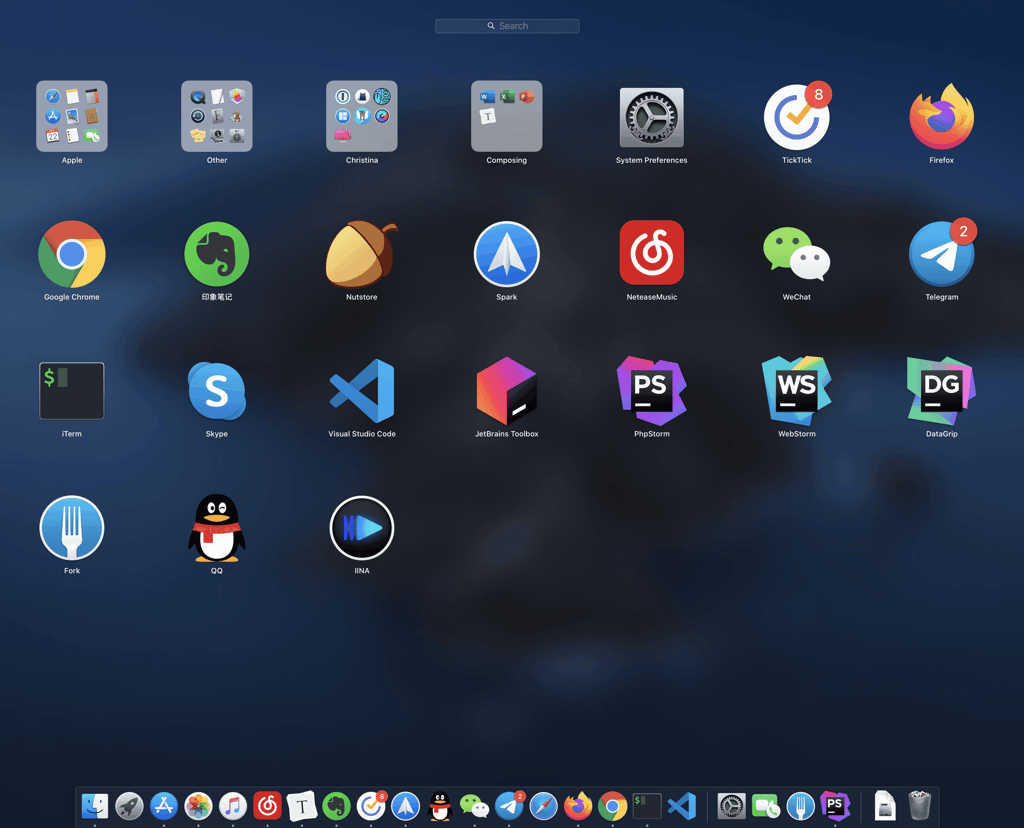The width and height of the screenshot is (1024, 828).
Task: Open Spark in the Dock
Action: coord(406,806)
